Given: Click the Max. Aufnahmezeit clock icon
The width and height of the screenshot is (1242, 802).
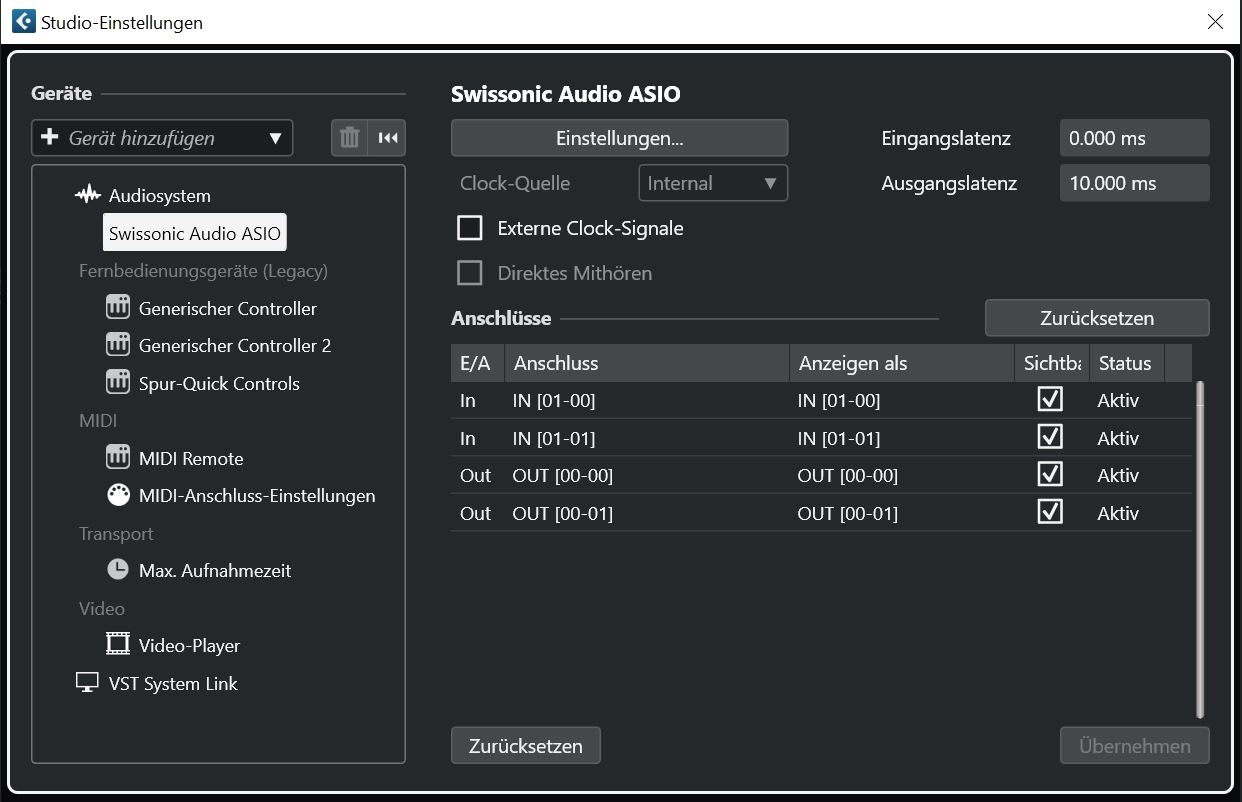Looking at the screenshot, I should [x=118, y=570].
